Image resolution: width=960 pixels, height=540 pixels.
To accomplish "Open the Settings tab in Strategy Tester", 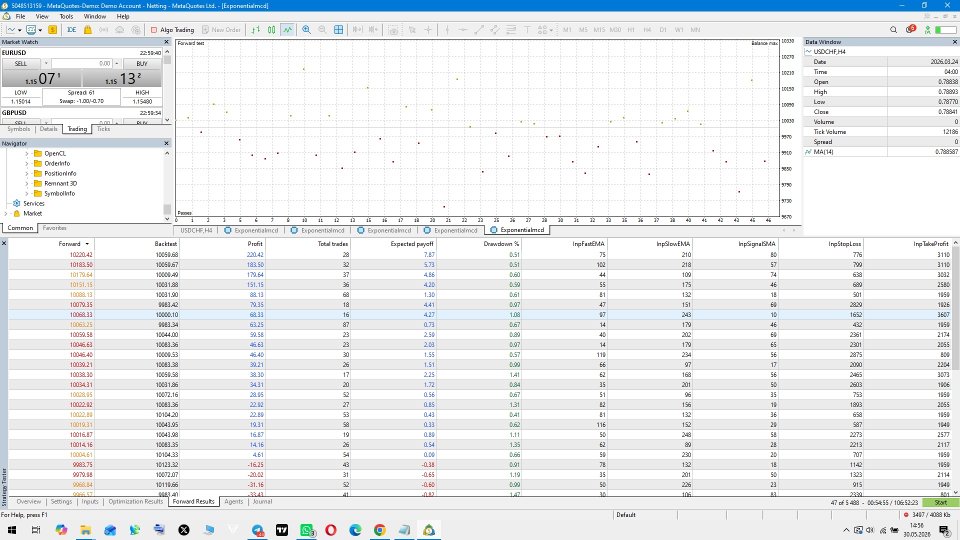I will 61,501.
